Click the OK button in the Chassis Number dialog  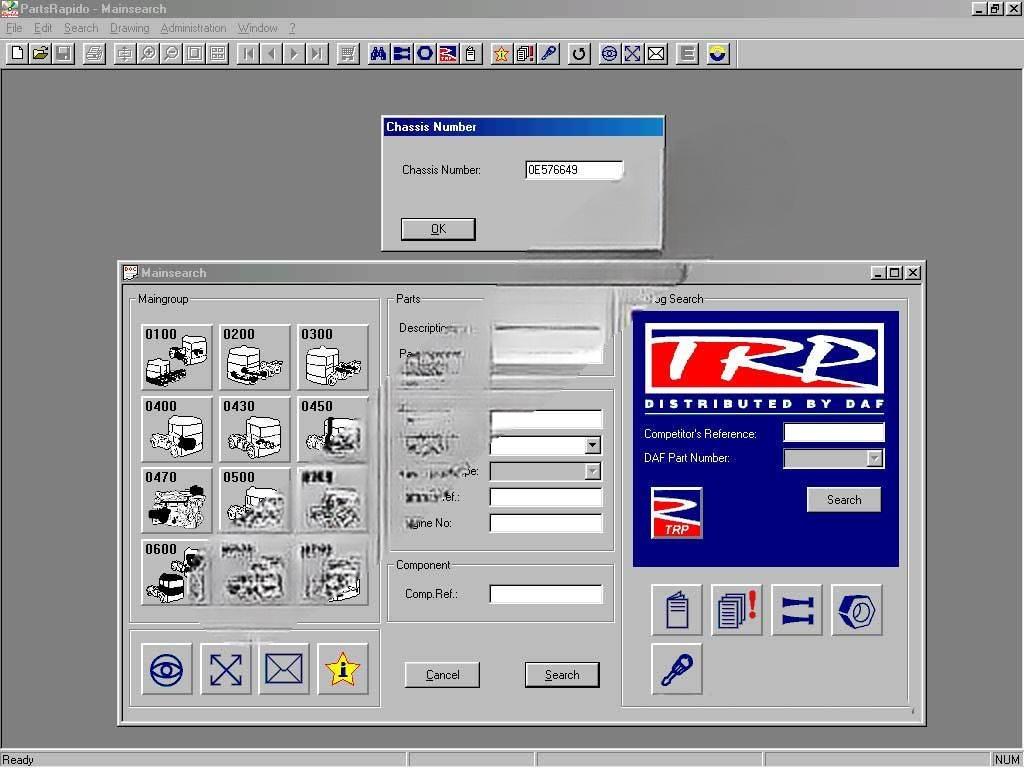click(437, 229)
